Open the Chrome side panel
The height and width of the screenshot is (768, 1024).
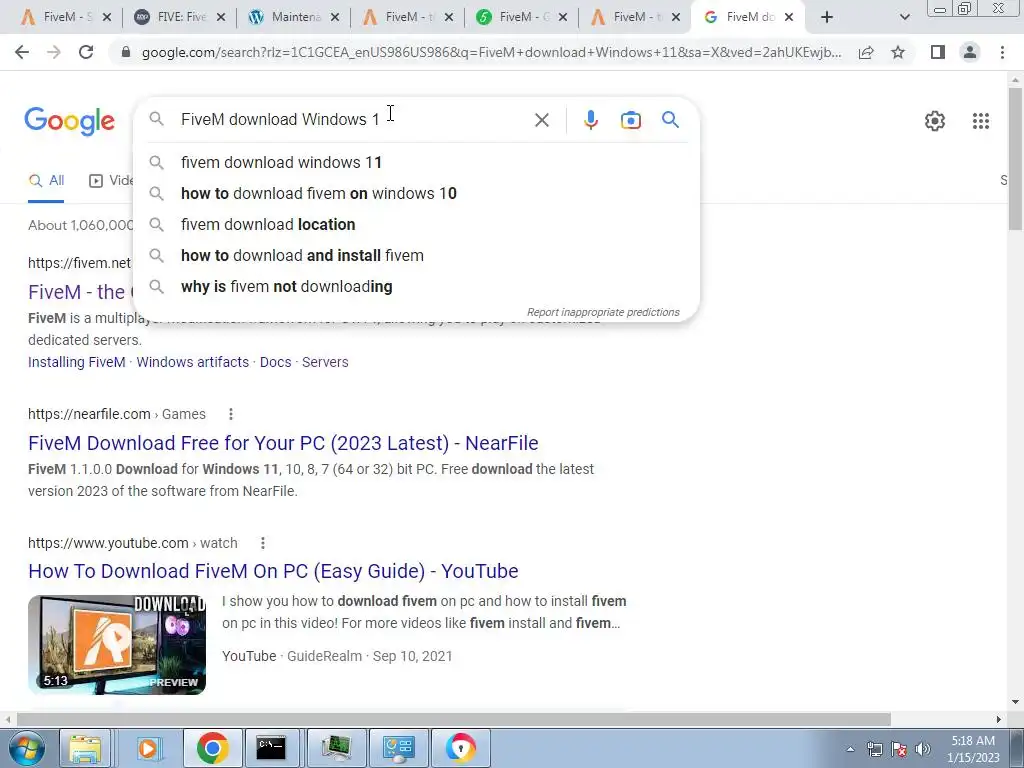[938, 52]
